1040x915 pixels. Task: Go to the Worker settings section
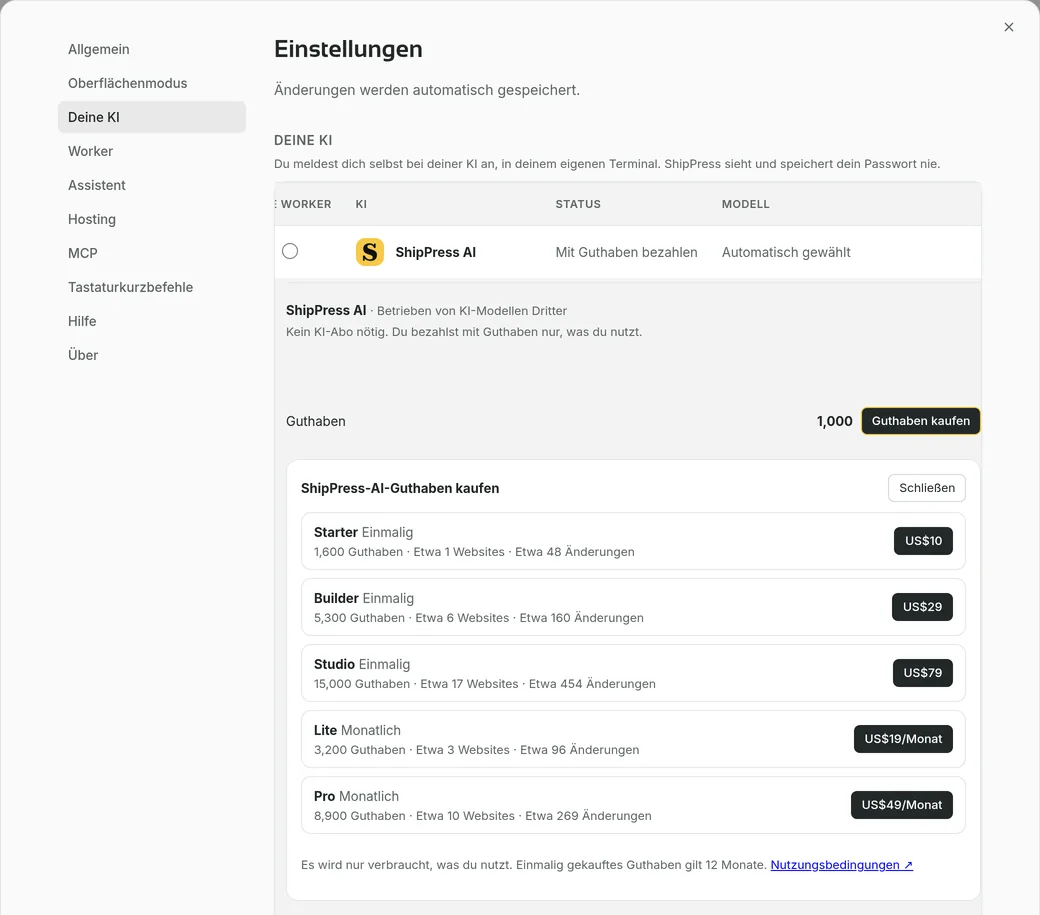coord(152,151)
